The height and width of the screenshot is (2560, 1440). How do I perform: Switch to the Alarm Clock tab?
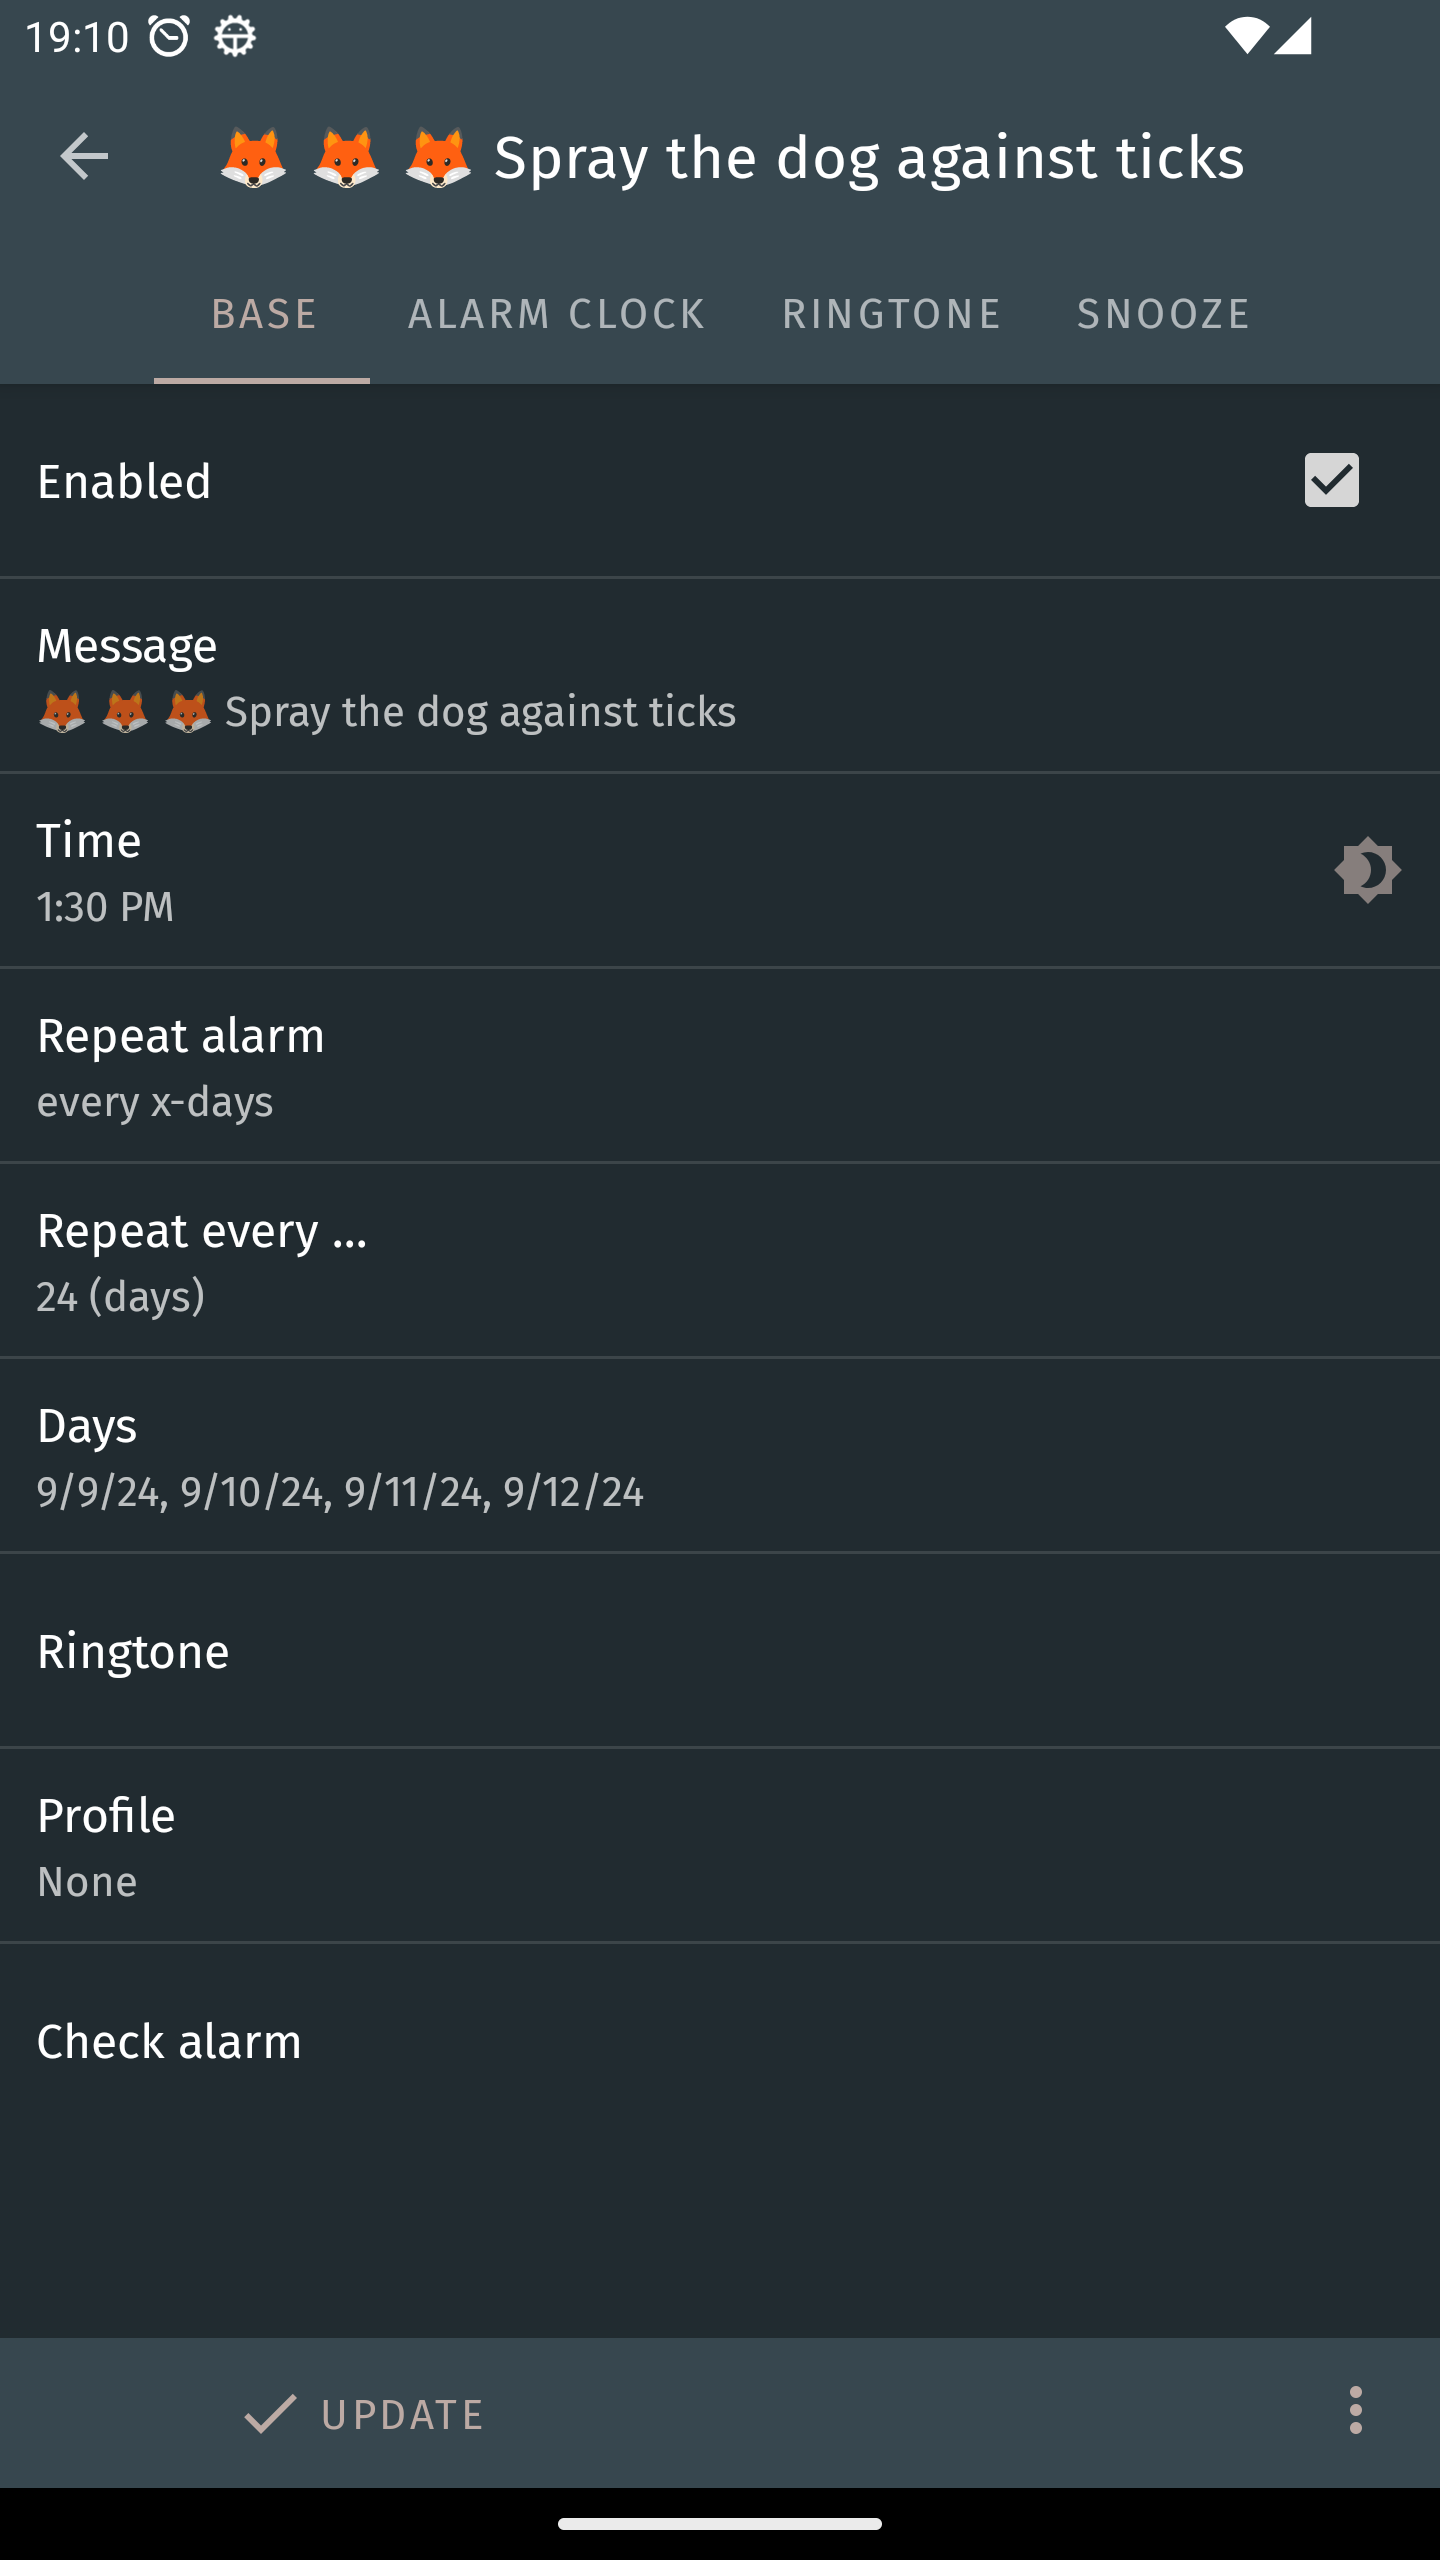point(556,314)
